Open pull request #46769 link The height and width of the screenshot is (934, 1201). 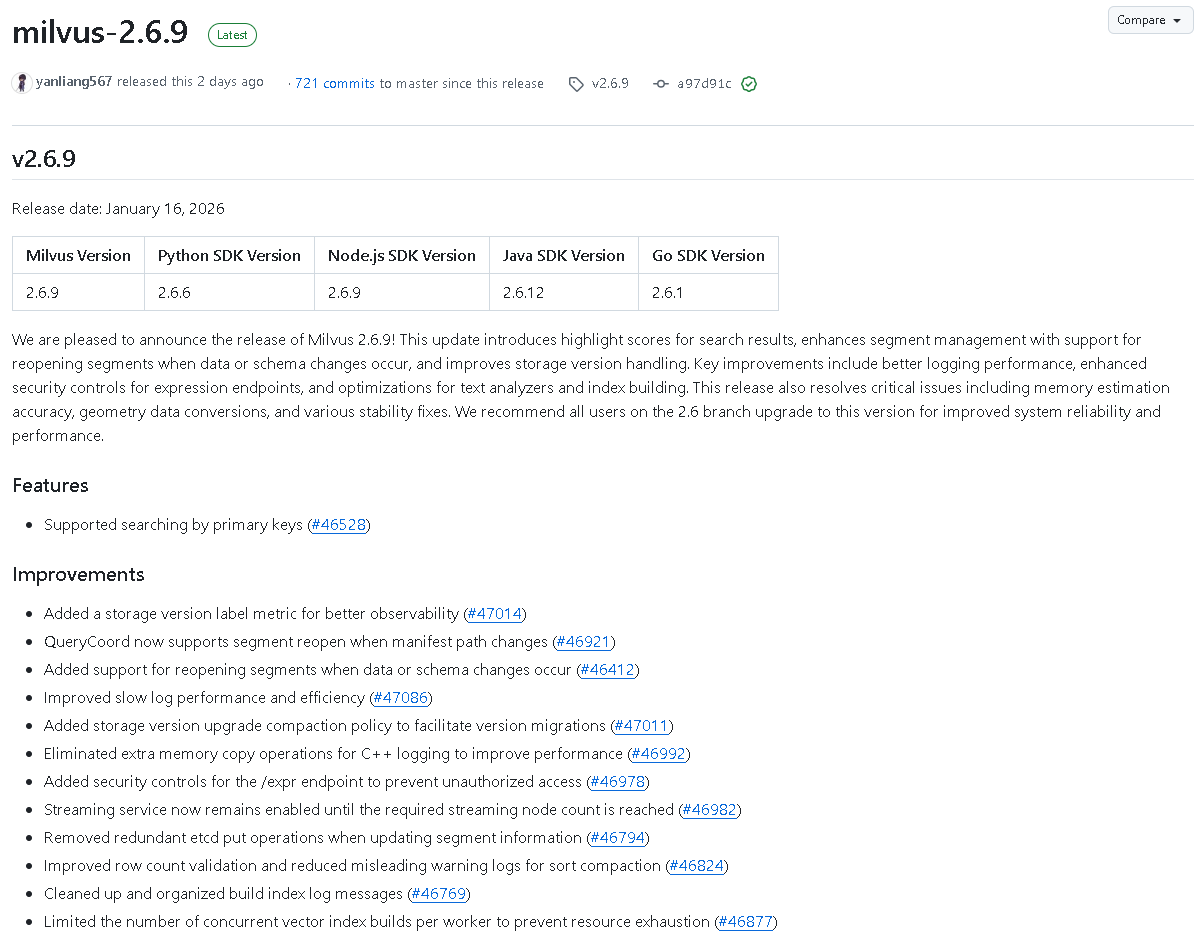click(x=438, y=894)
